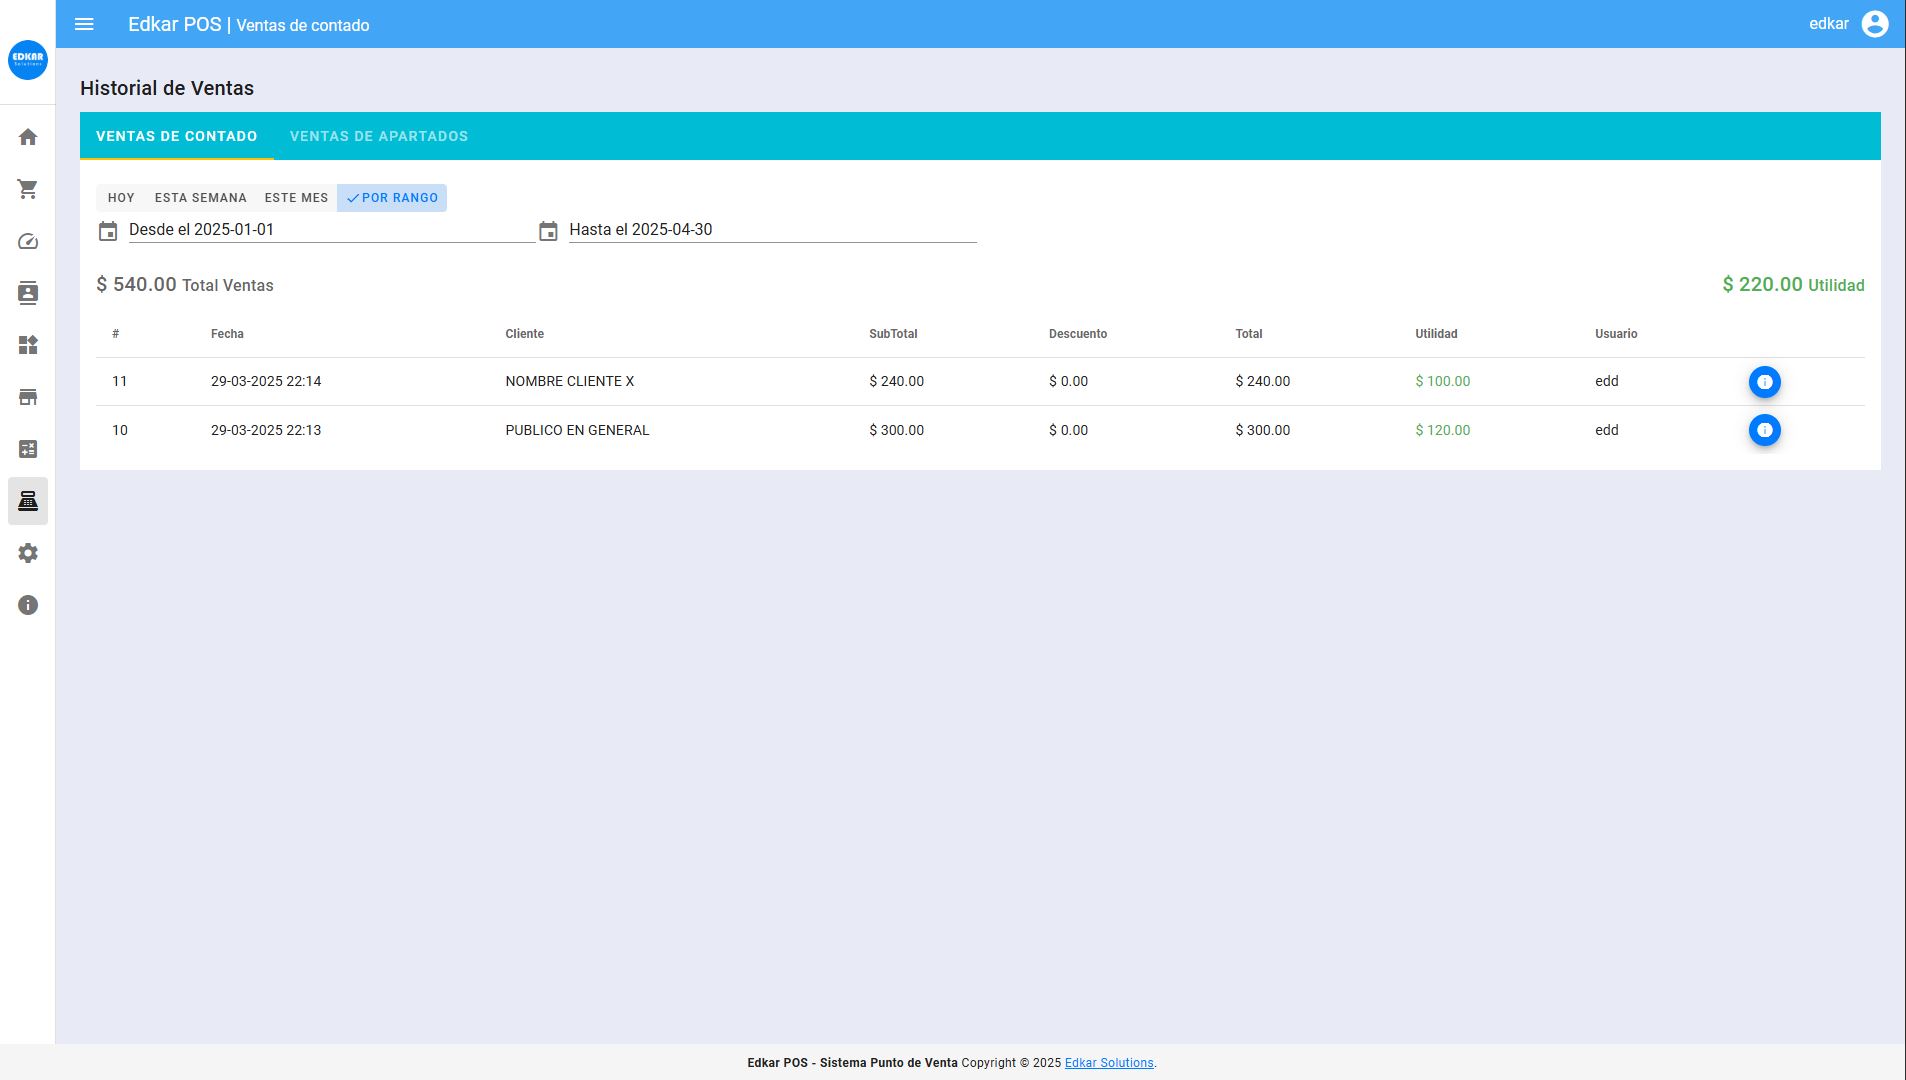The width and height of the screenshot is (1906, 1080).
Task: Open calendar picker for Desde date
Action: coord(108,232)
